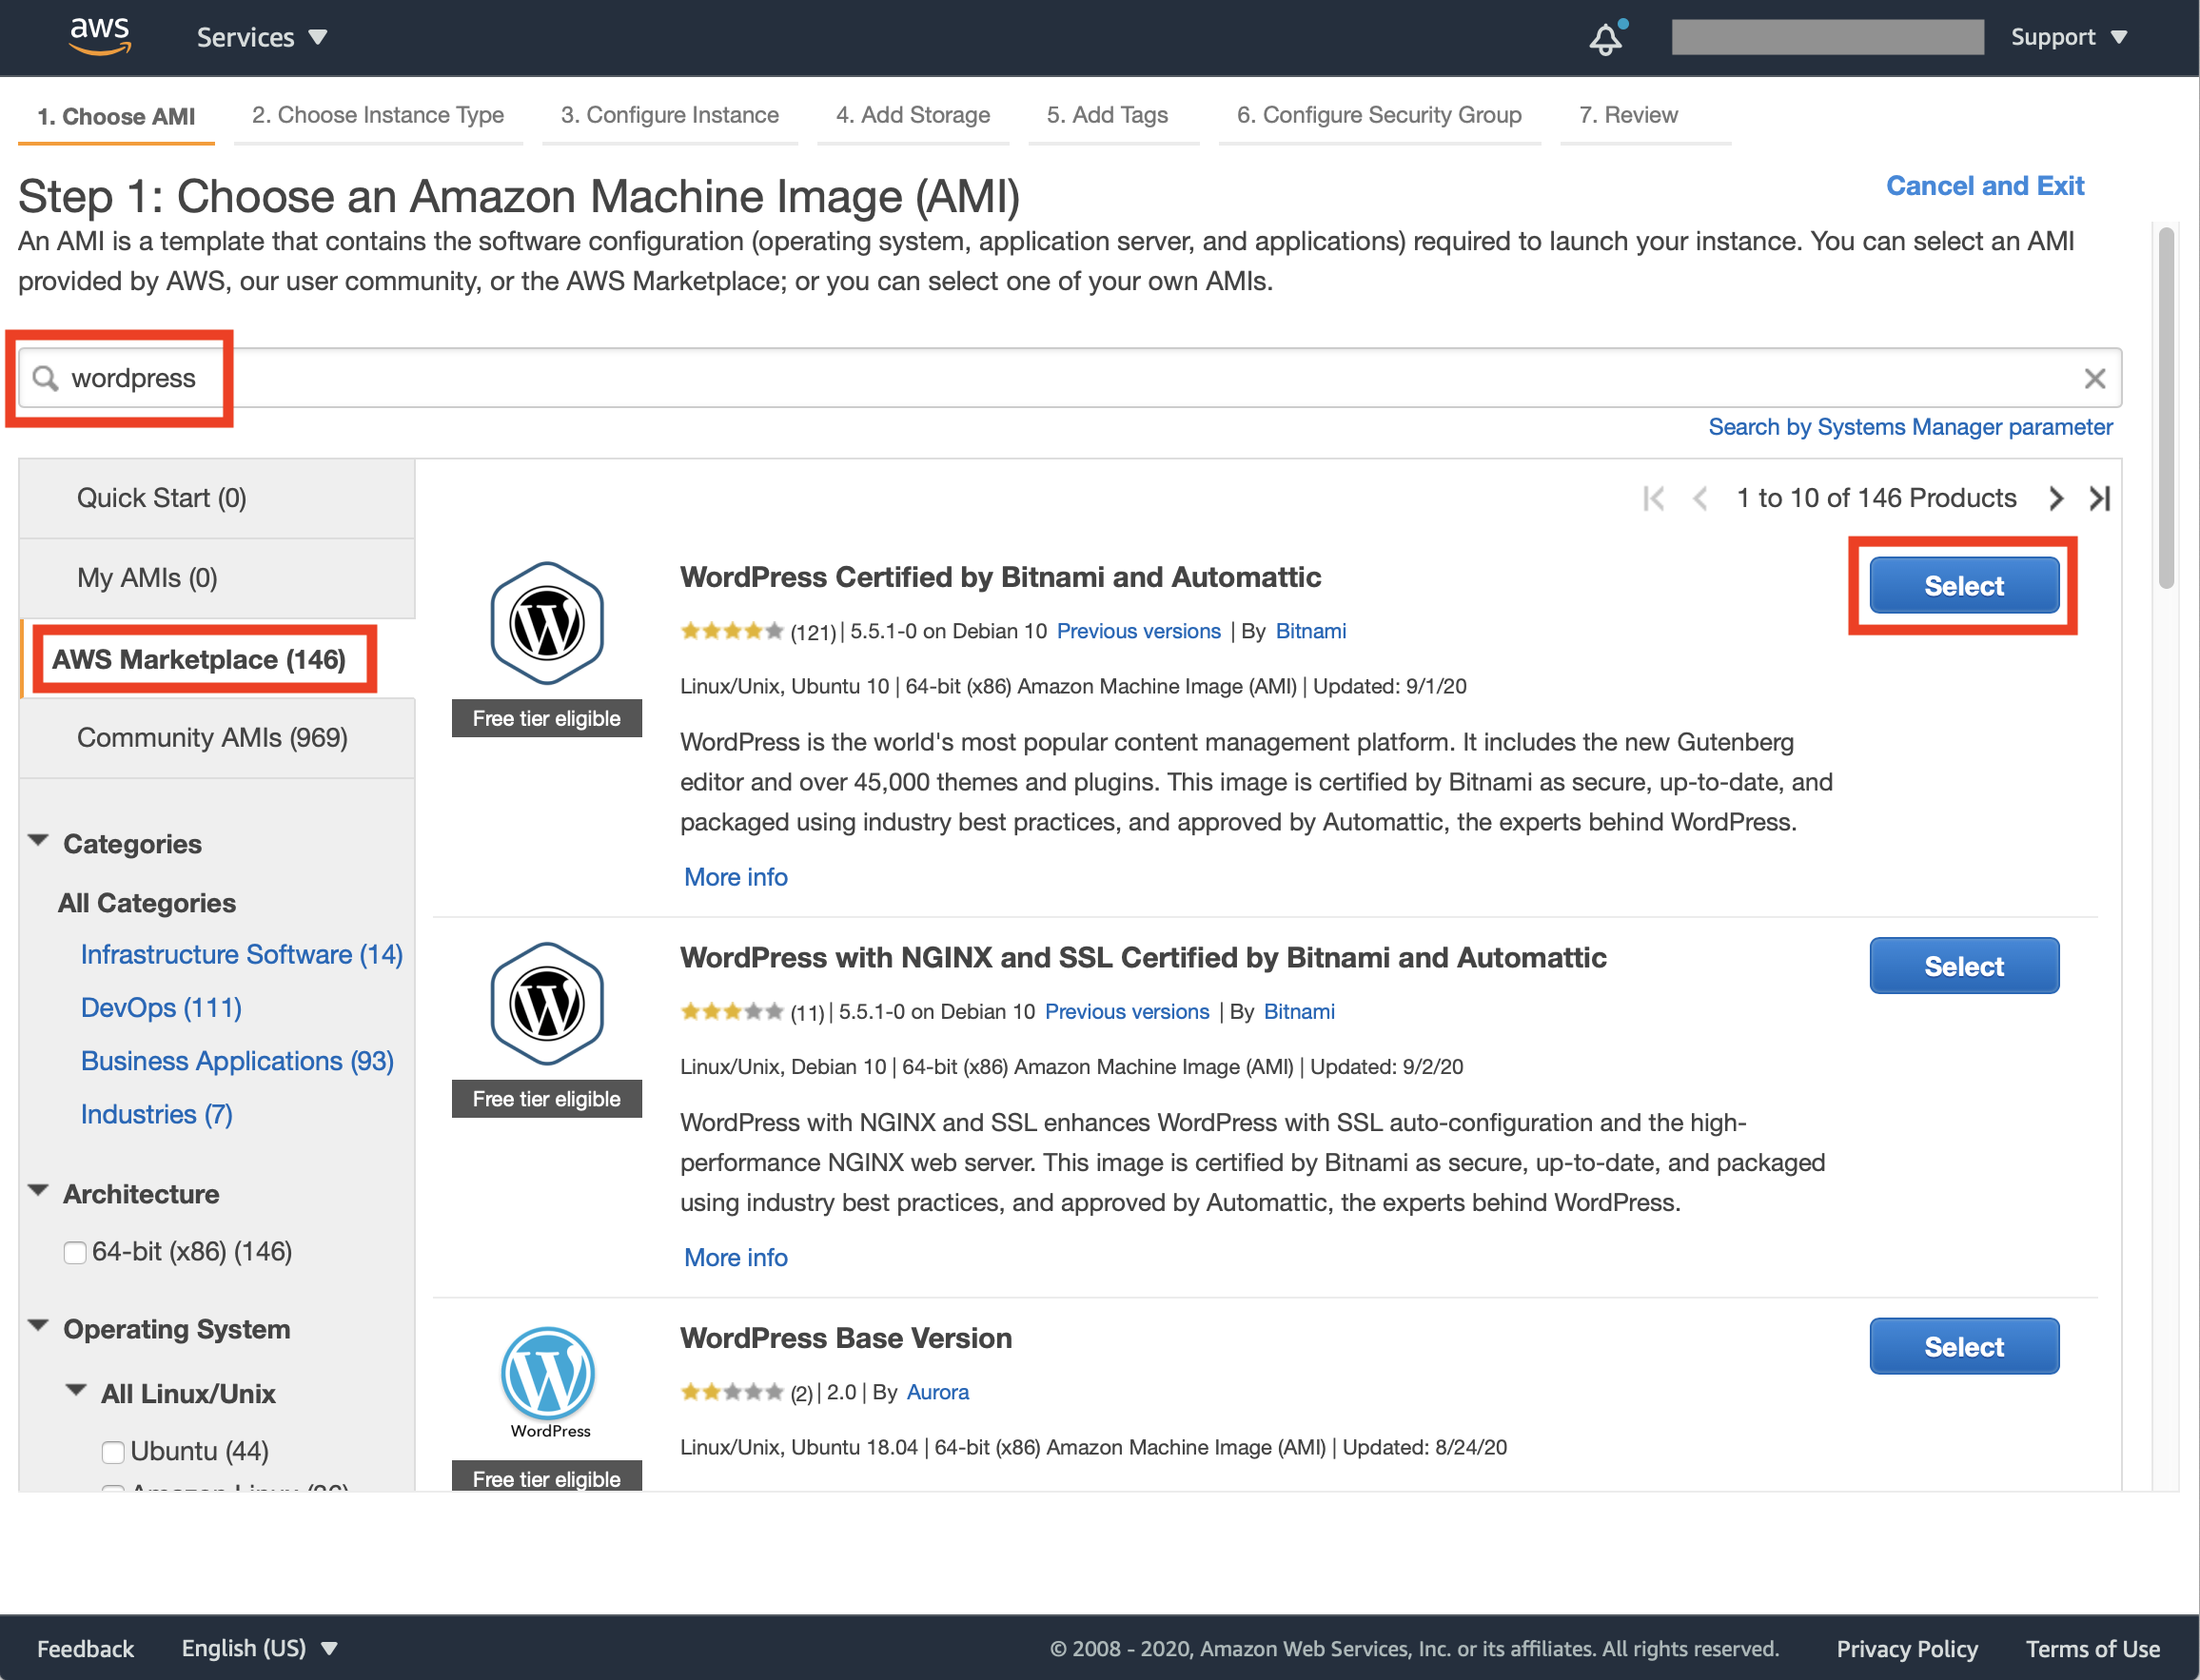Click Cancel and Exit
2200x1680 pixels.
click(x=1985, y=186)
